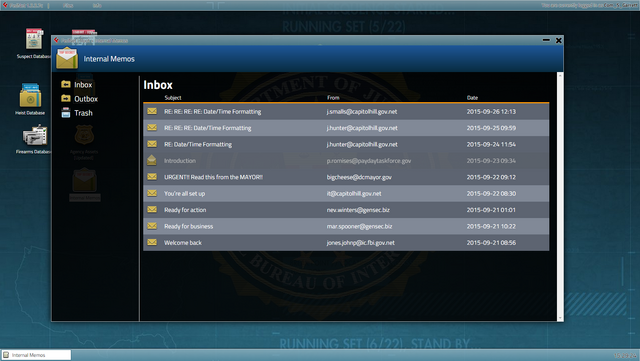The height and width of the screenshot is (361, 640).
Task: Open the Firearms Database desktop icon
Action: click(35, 136)
